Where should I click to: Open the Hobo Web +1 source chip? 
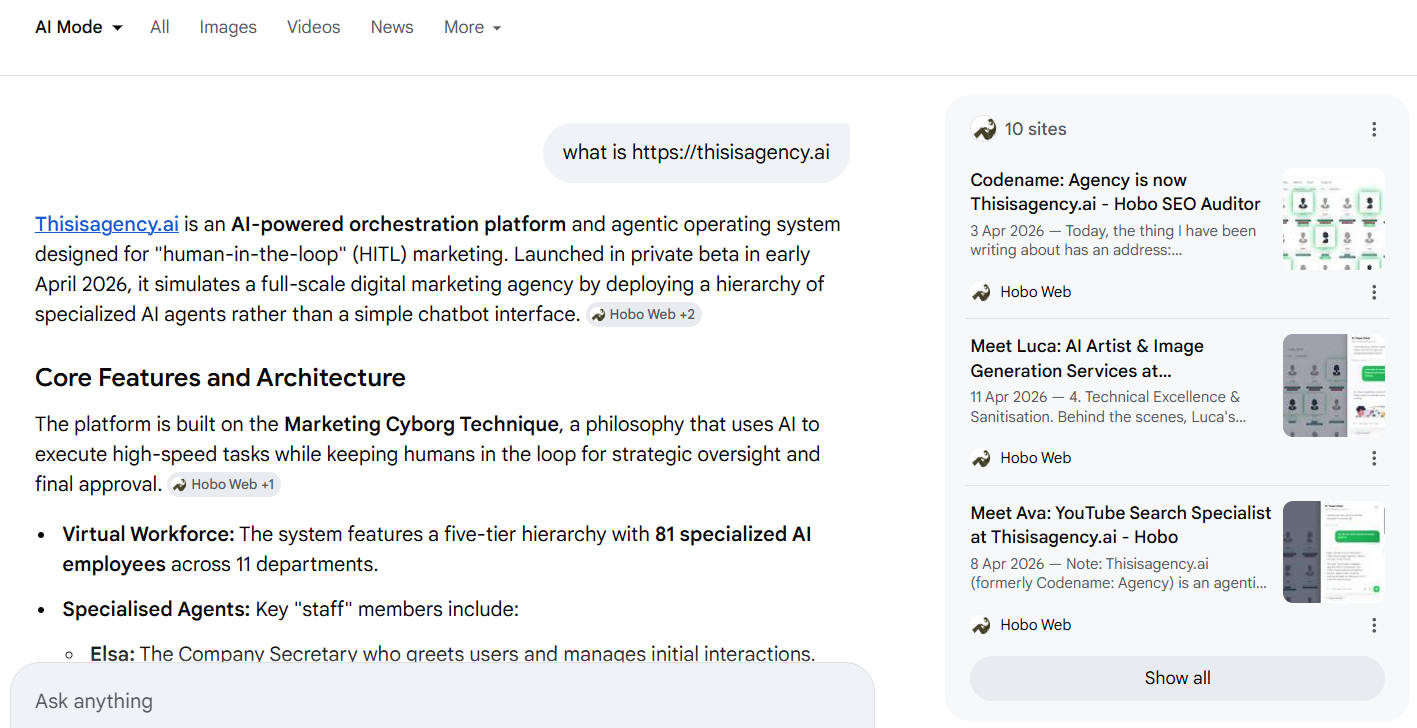(x=224, y=484)
